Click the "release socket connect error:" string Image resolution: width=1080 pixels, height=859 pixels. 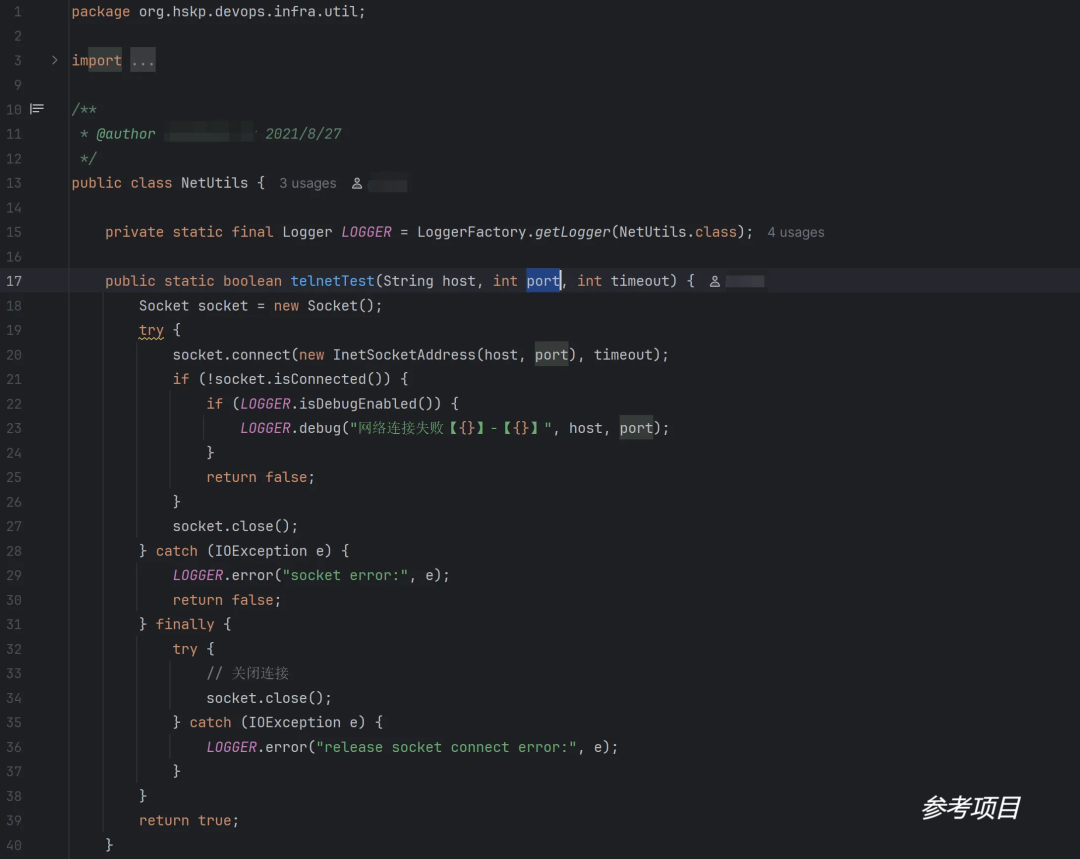click(x=446, y=747)
